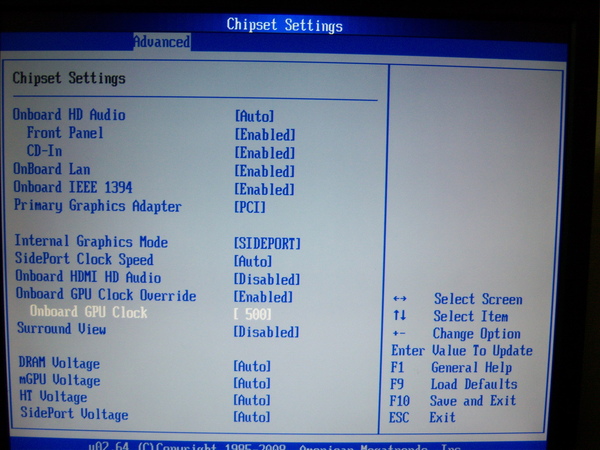
Task: Select the Front Panel label
Action: [65, 133]
